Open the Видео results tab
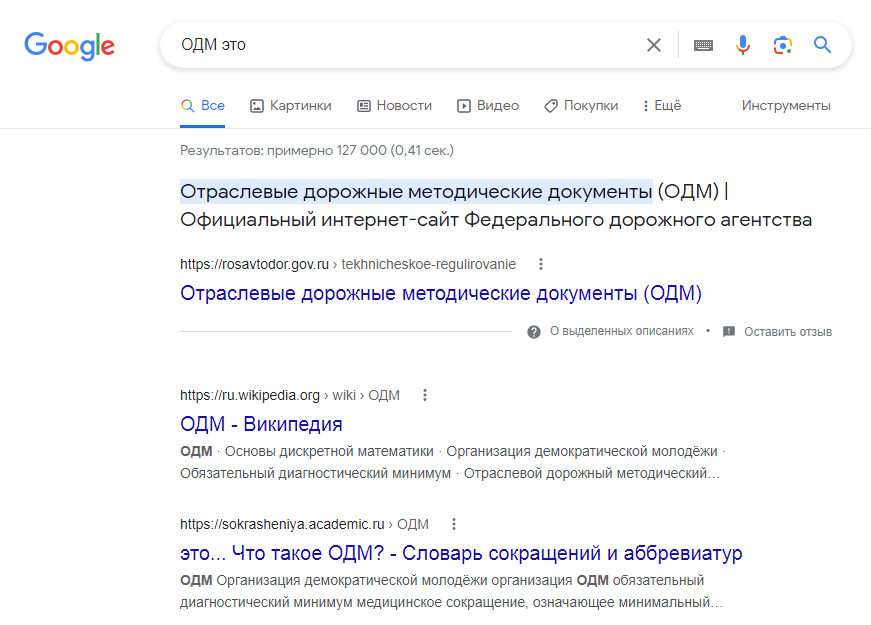871x625 pixels. click(488, 106)
